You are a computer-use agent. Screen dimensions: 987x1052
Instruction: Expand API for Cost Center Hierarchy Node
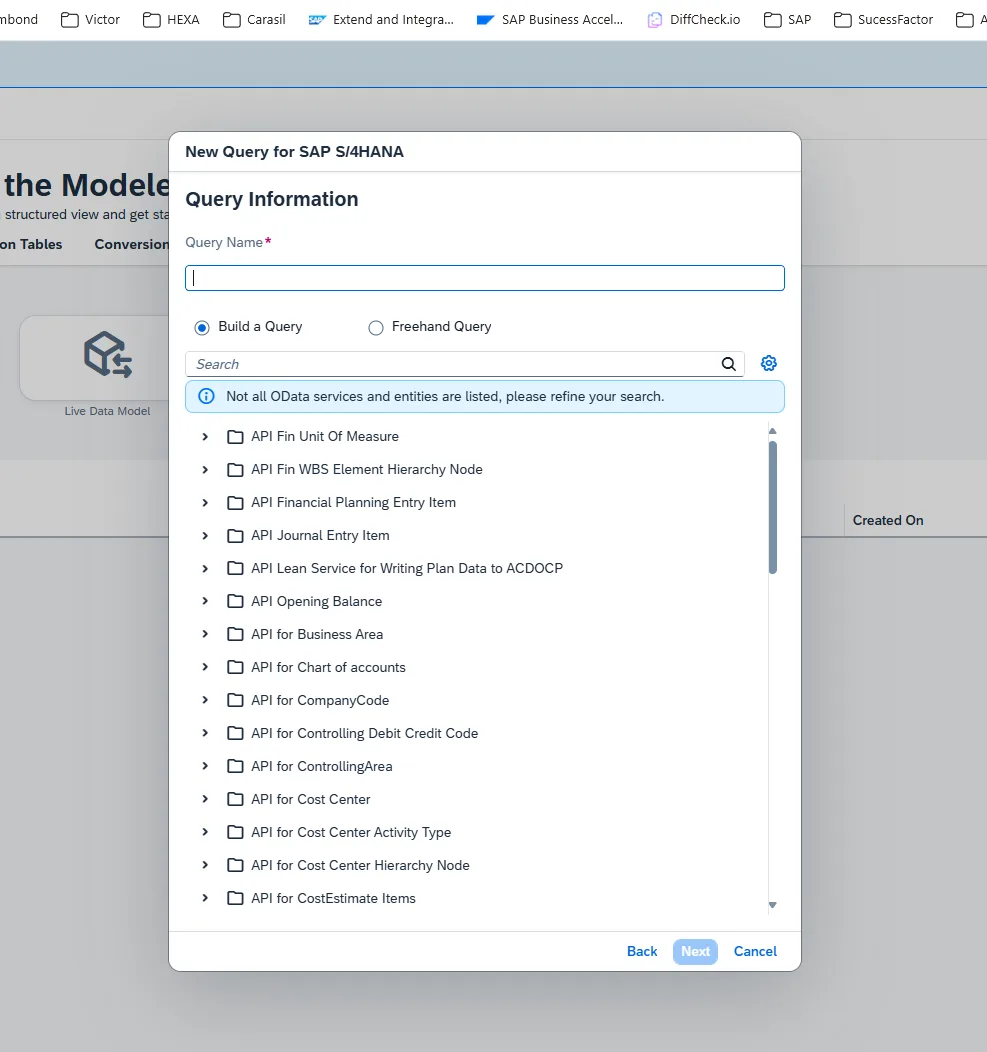pos(205,865)
